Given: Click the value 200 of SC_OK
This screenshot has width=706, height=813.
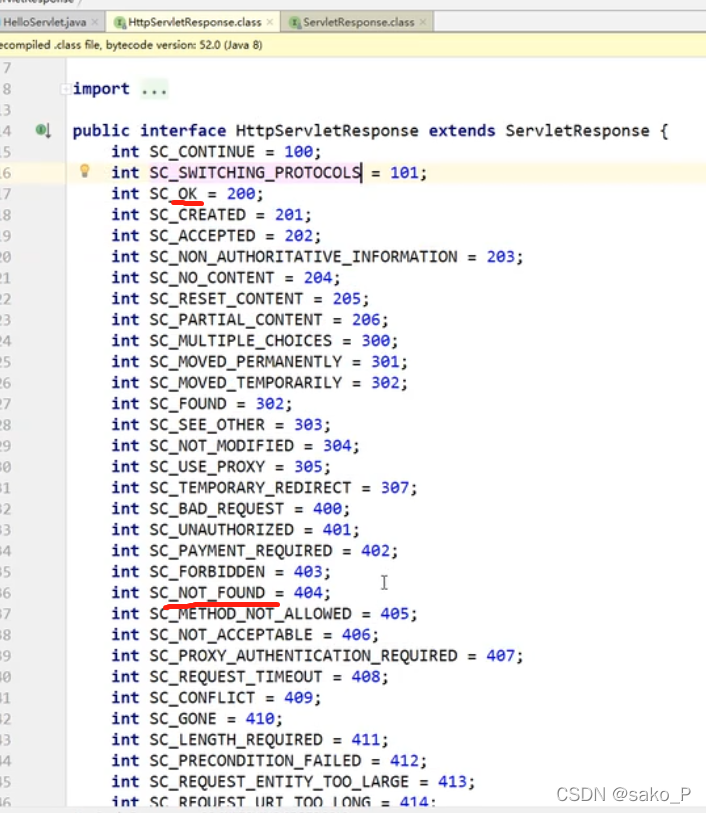Looking at the screenshot, I should pyautogui.click(x=241, y=194).
